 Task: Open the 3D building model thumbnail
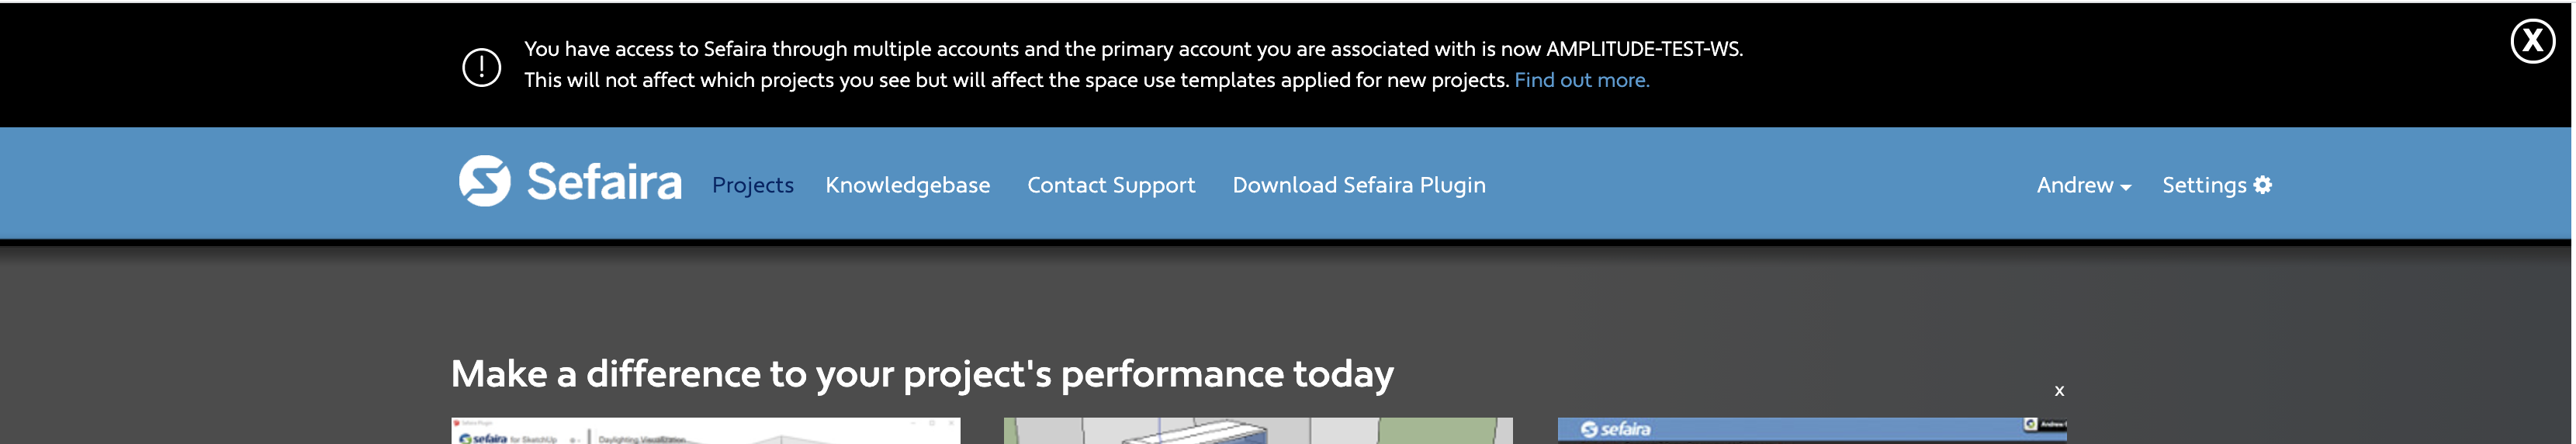tap(1258, 431)
